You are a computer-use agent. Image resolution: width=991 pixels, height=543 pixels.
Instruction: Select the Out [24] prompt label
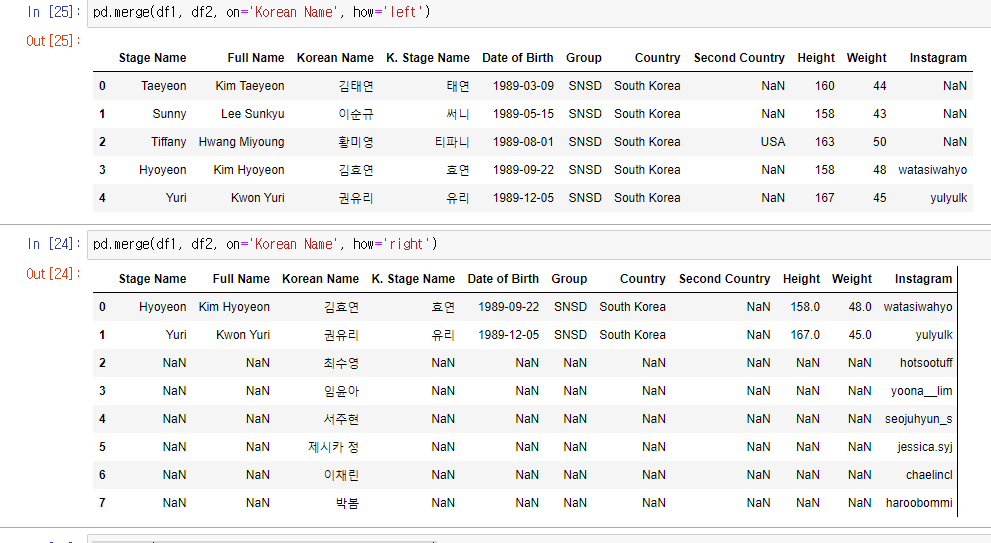tap(54, 274)
